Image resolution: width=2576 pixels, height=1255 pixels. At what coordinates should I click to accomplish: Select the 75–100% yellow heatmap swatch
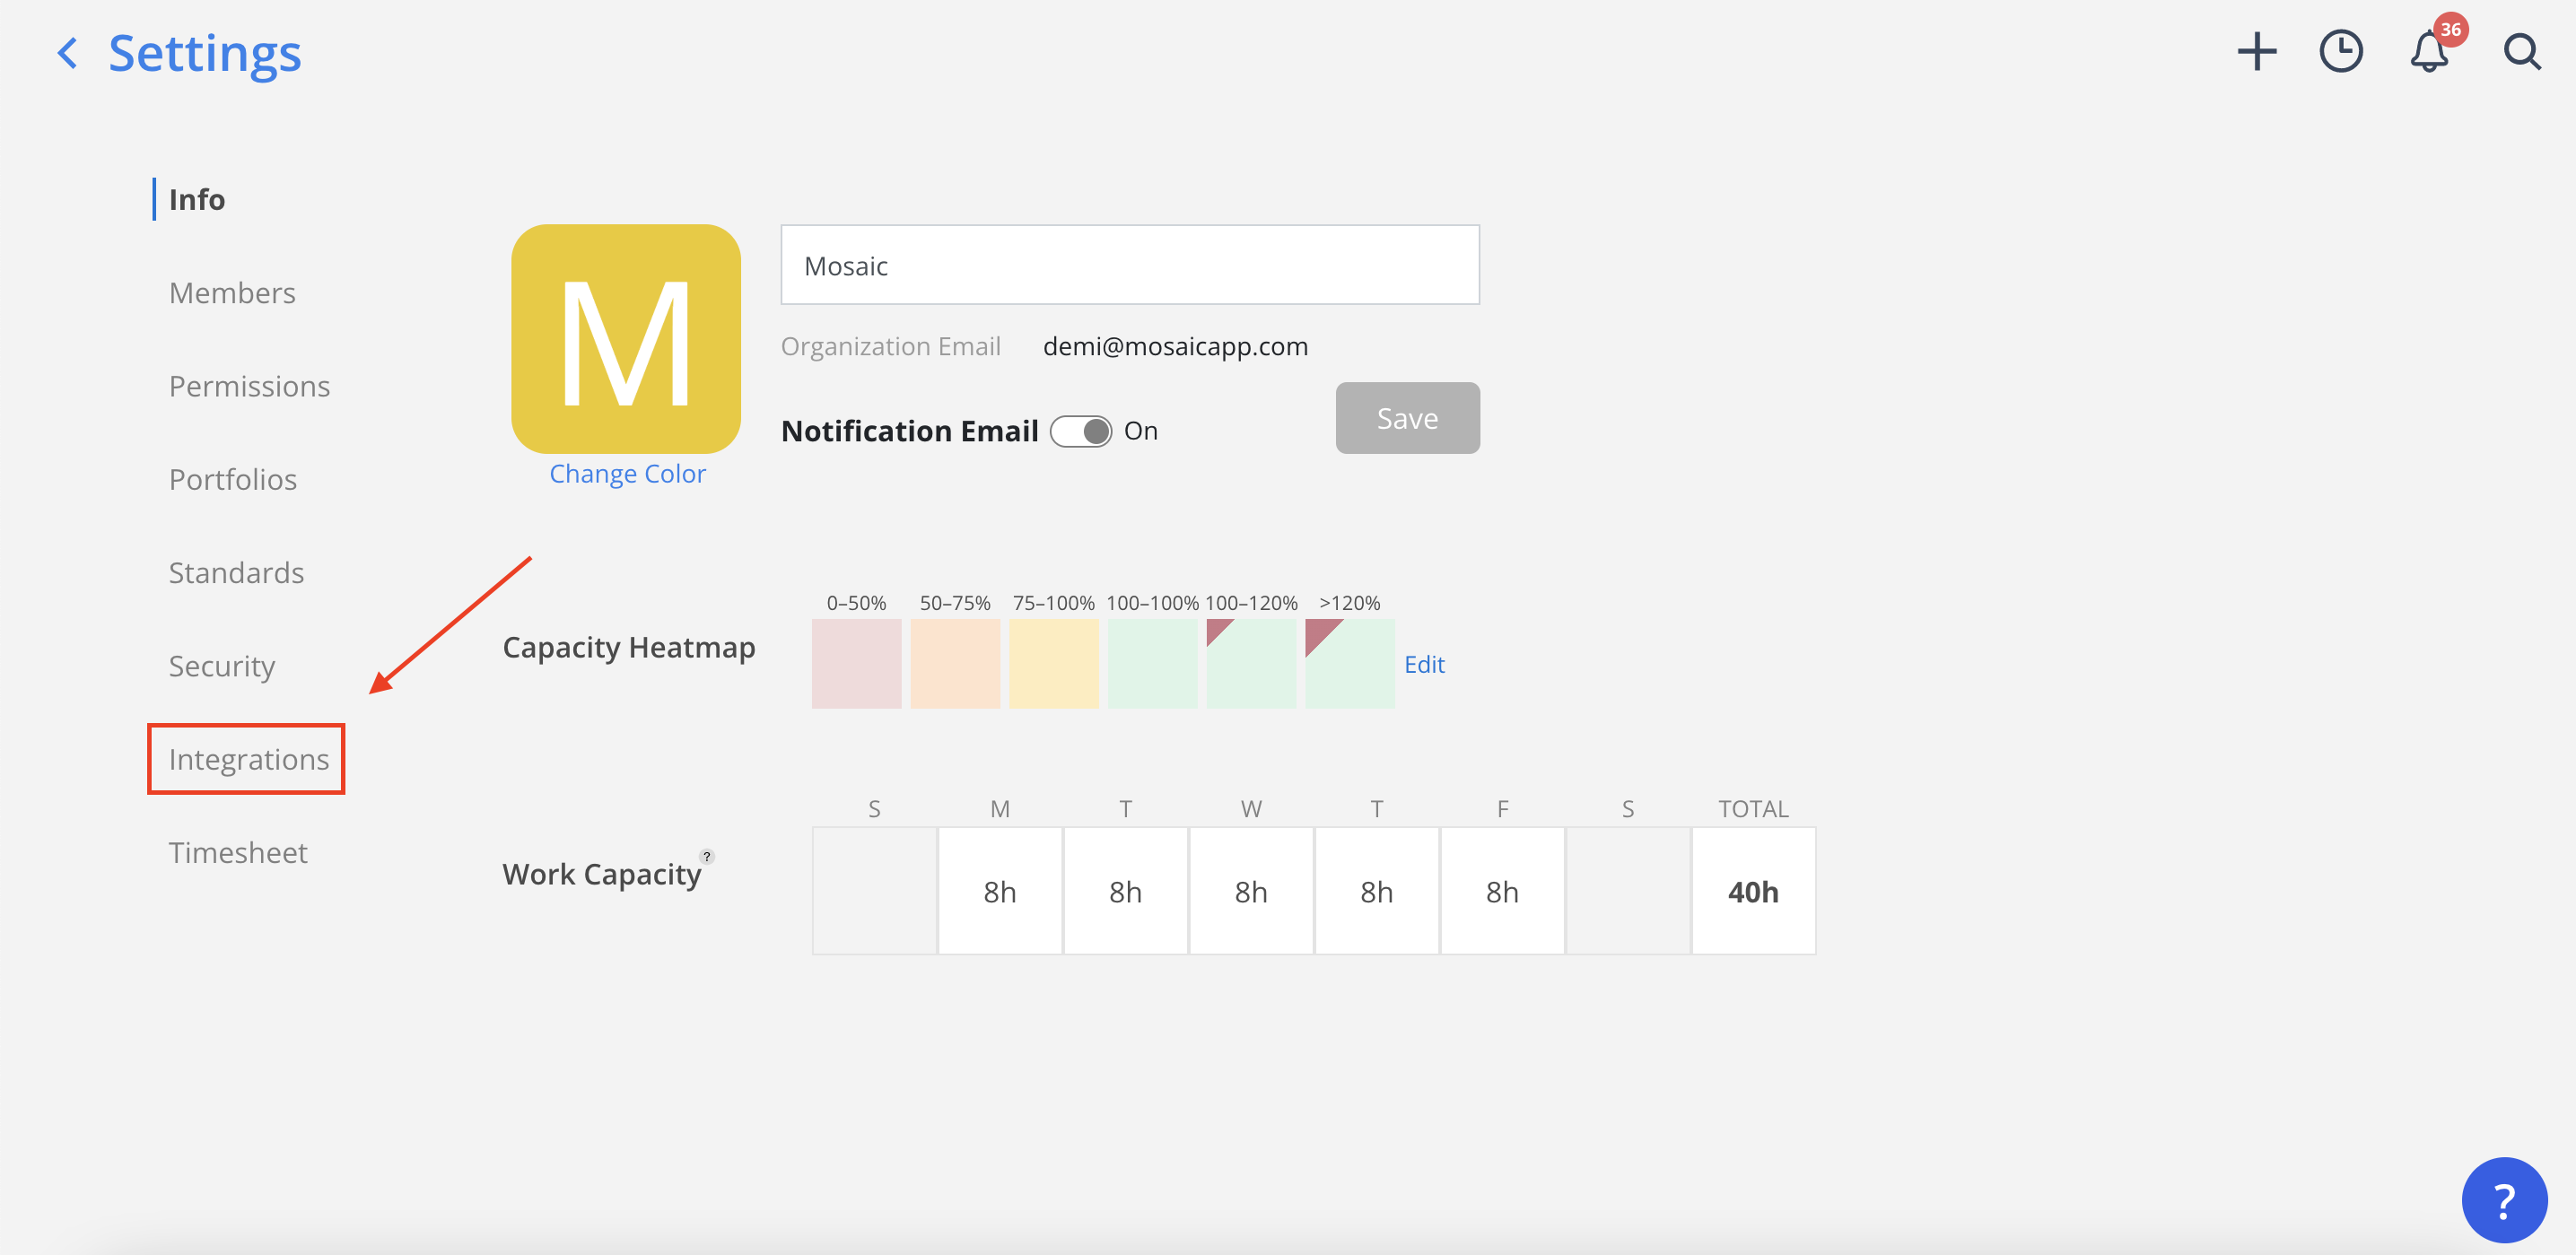tap(1053, 663)
